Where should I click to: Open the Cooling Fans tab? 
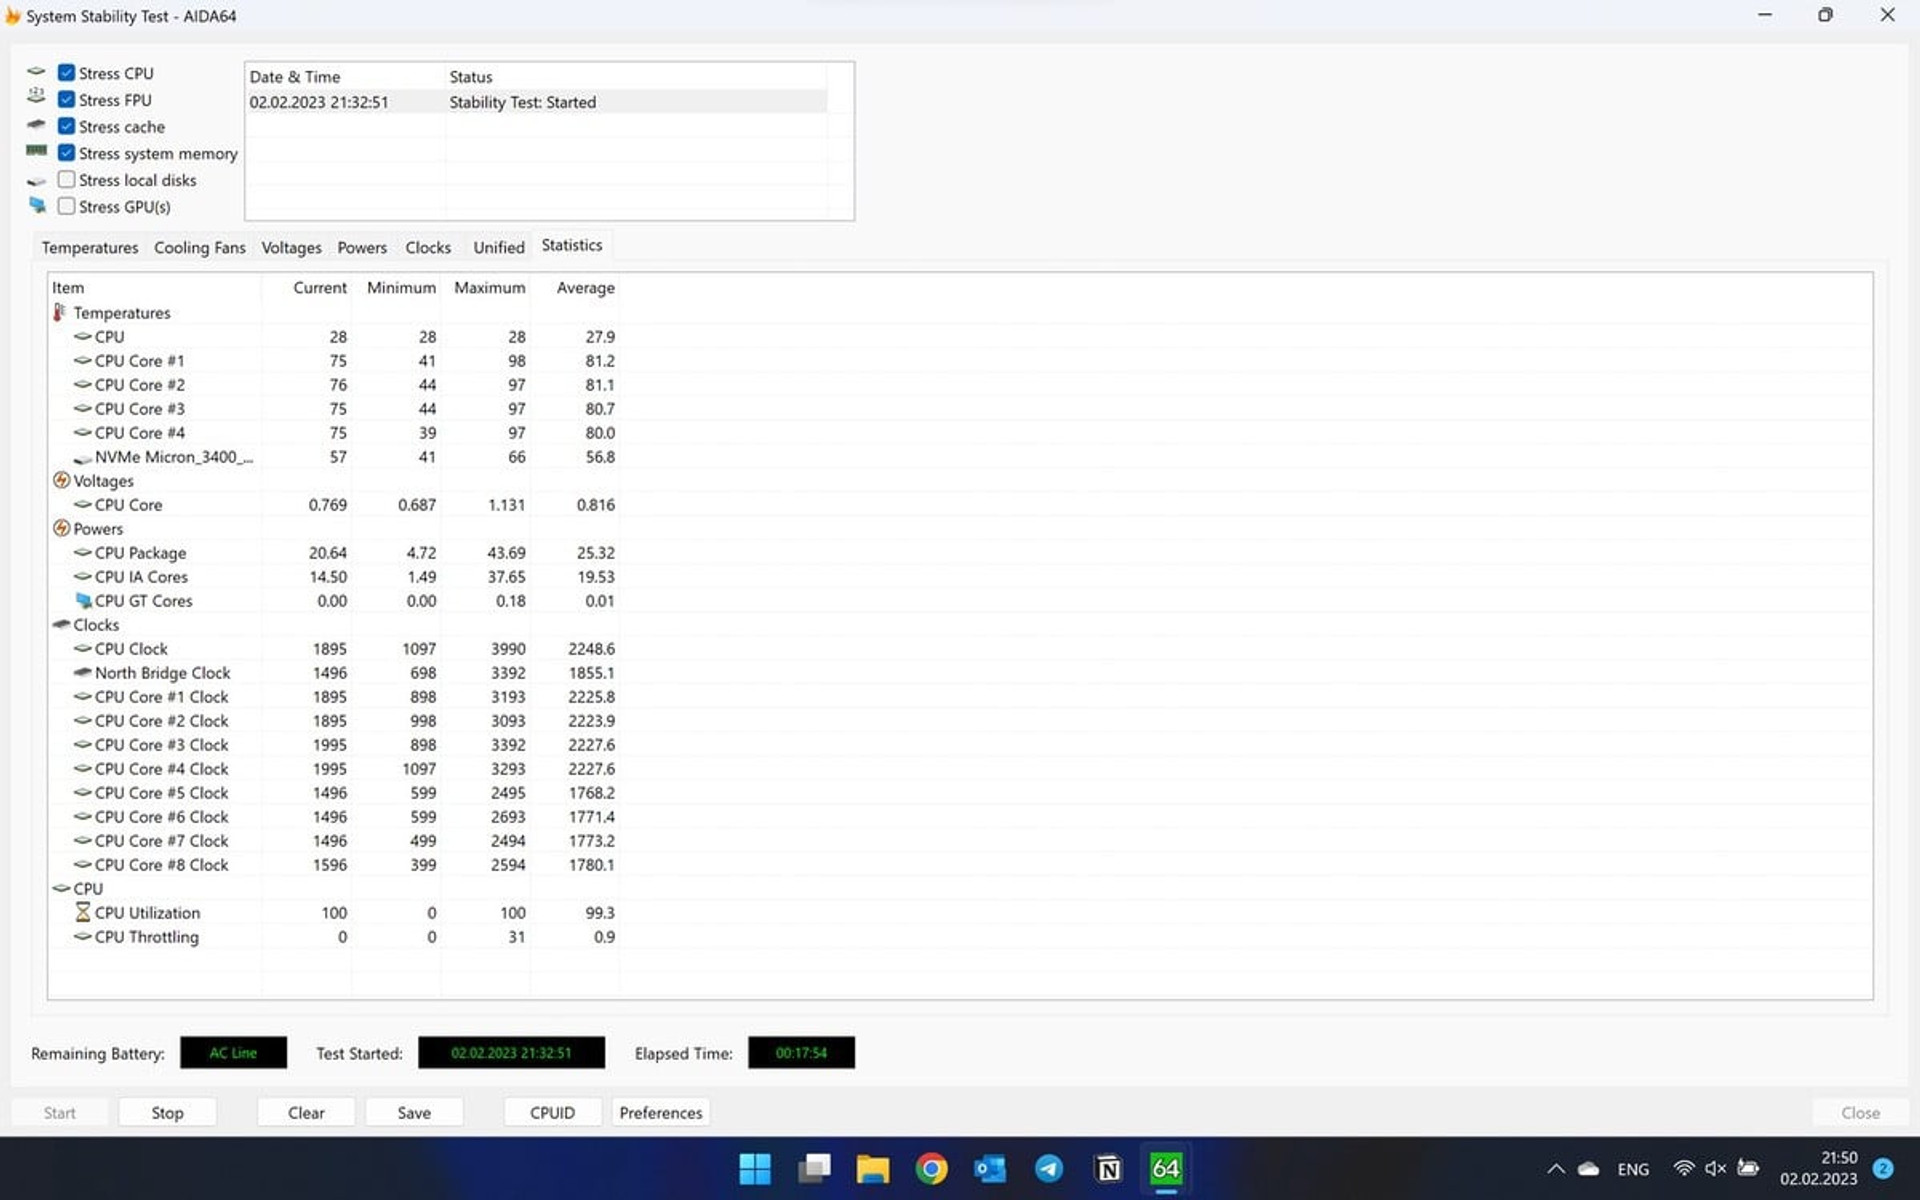pos(199,247)
